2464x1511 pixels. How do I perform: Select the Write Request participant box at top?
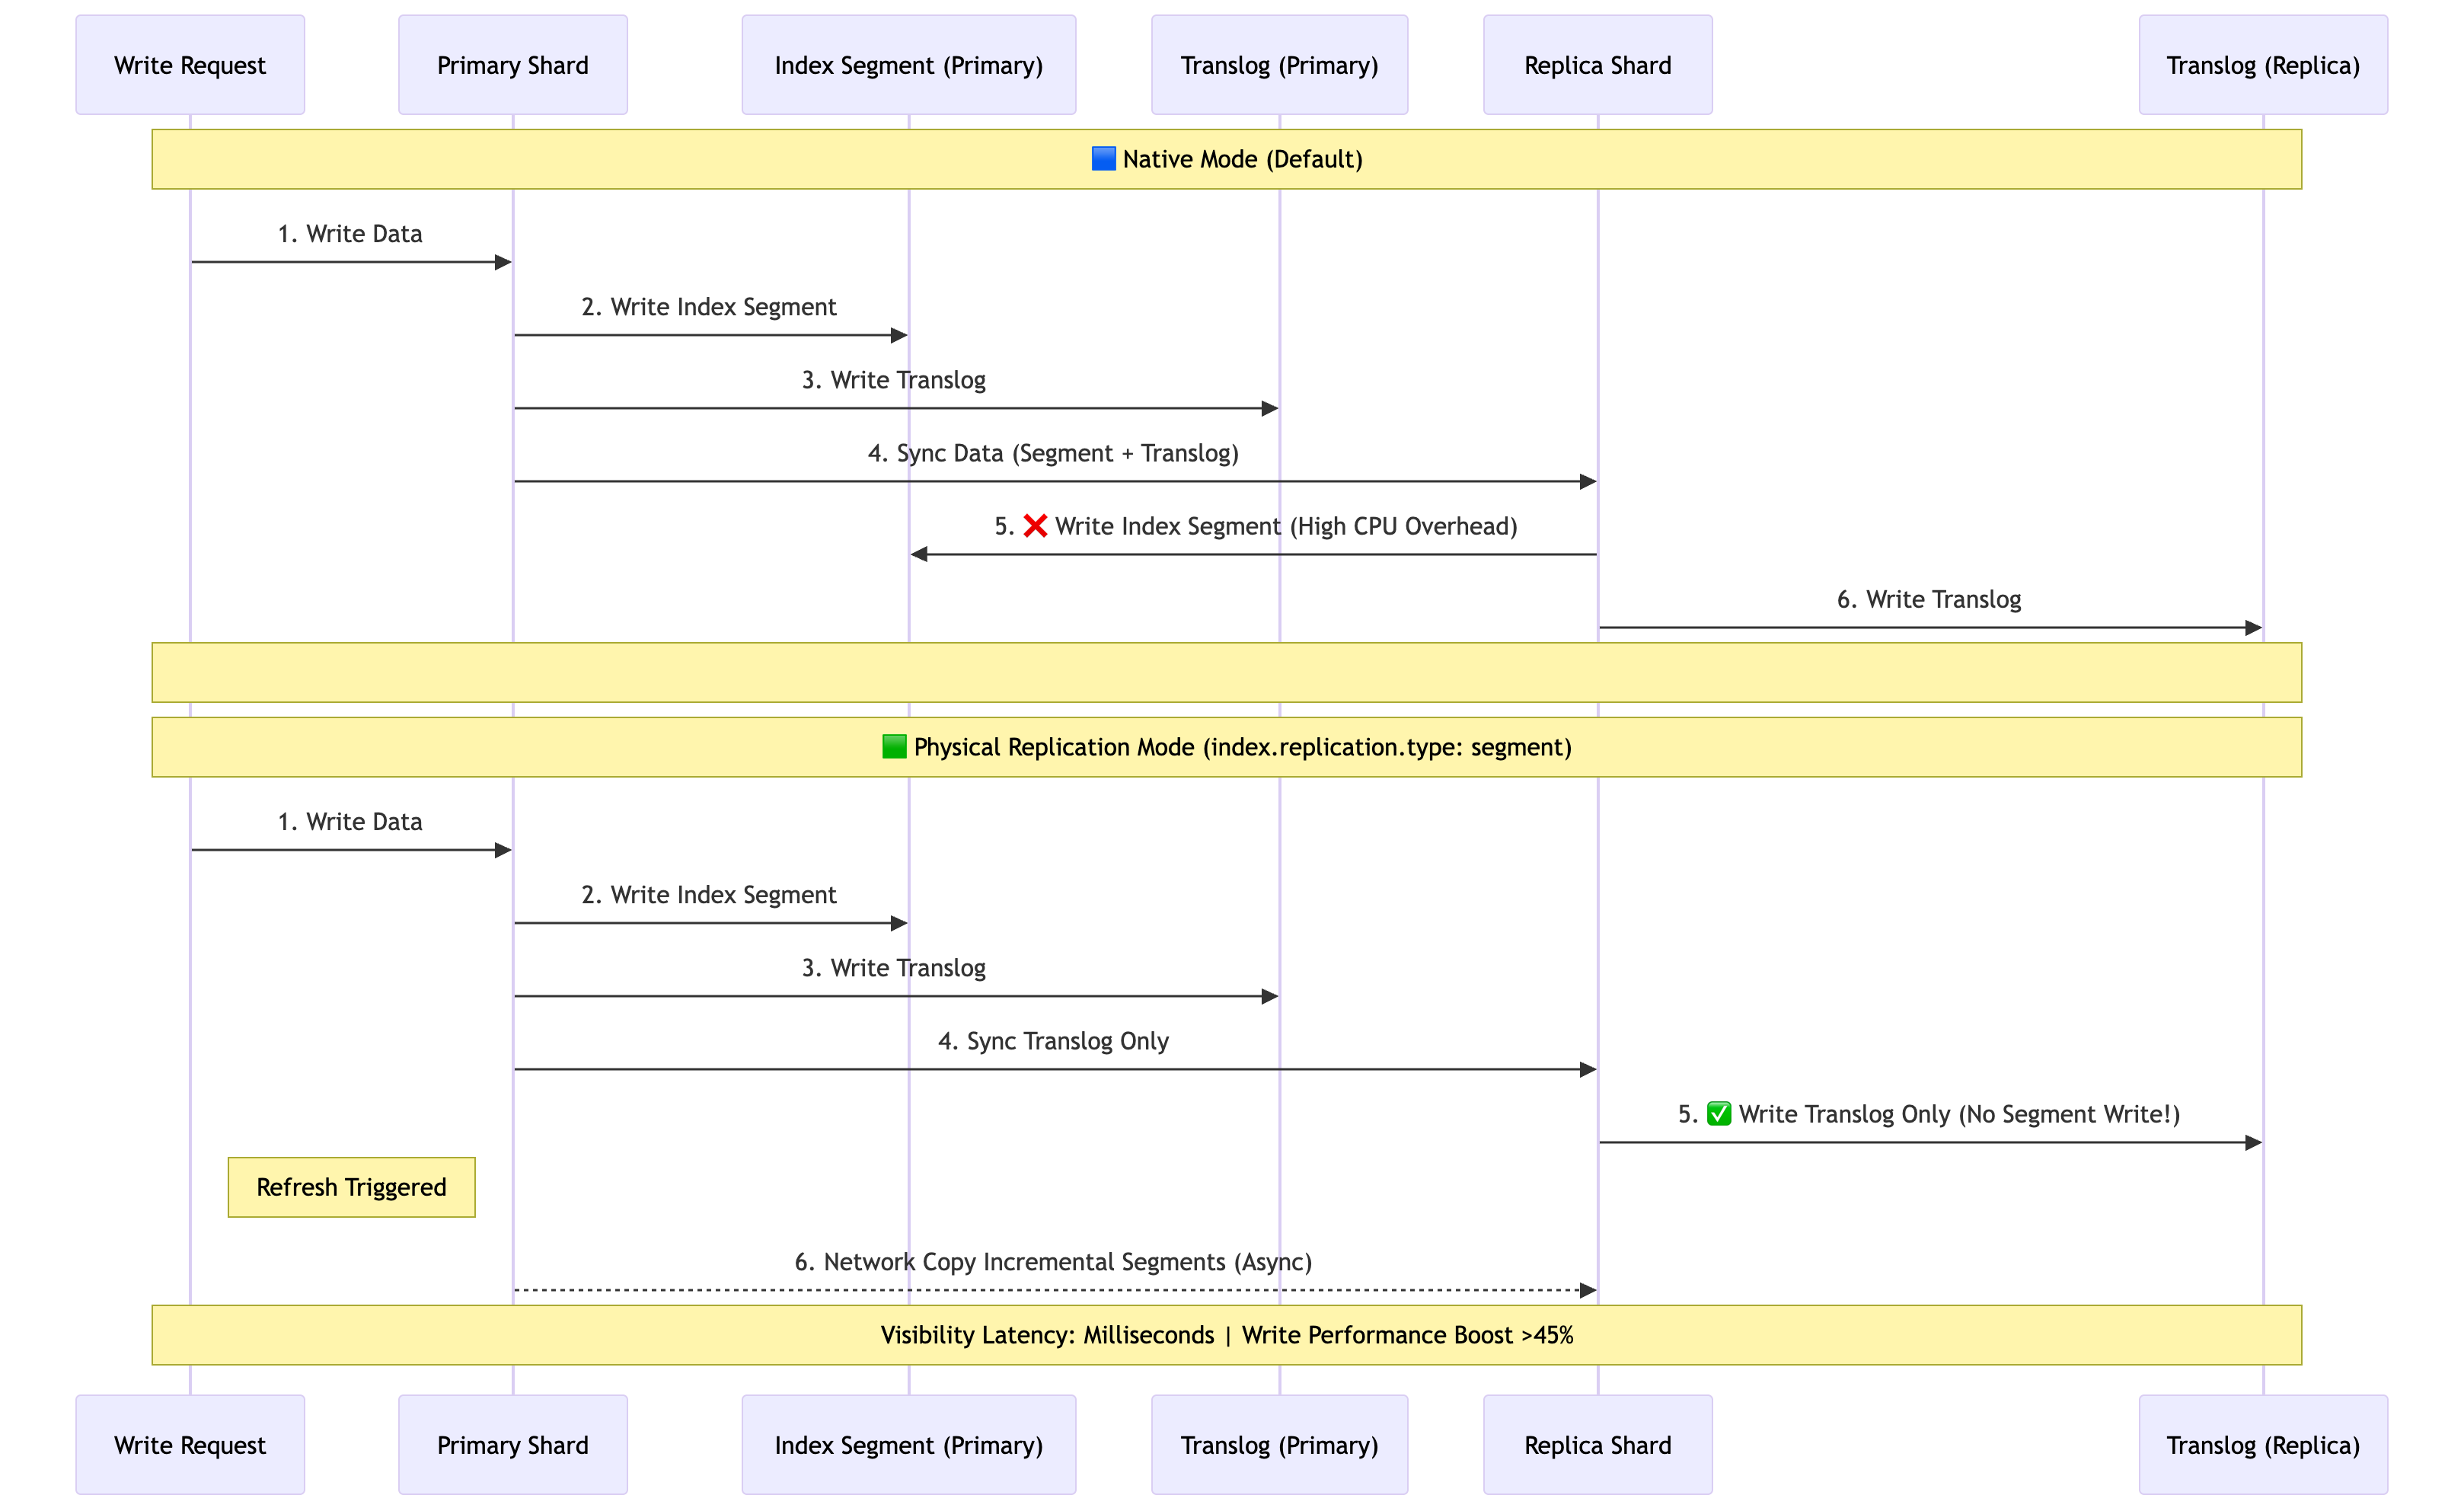click(x=189, y=64)
